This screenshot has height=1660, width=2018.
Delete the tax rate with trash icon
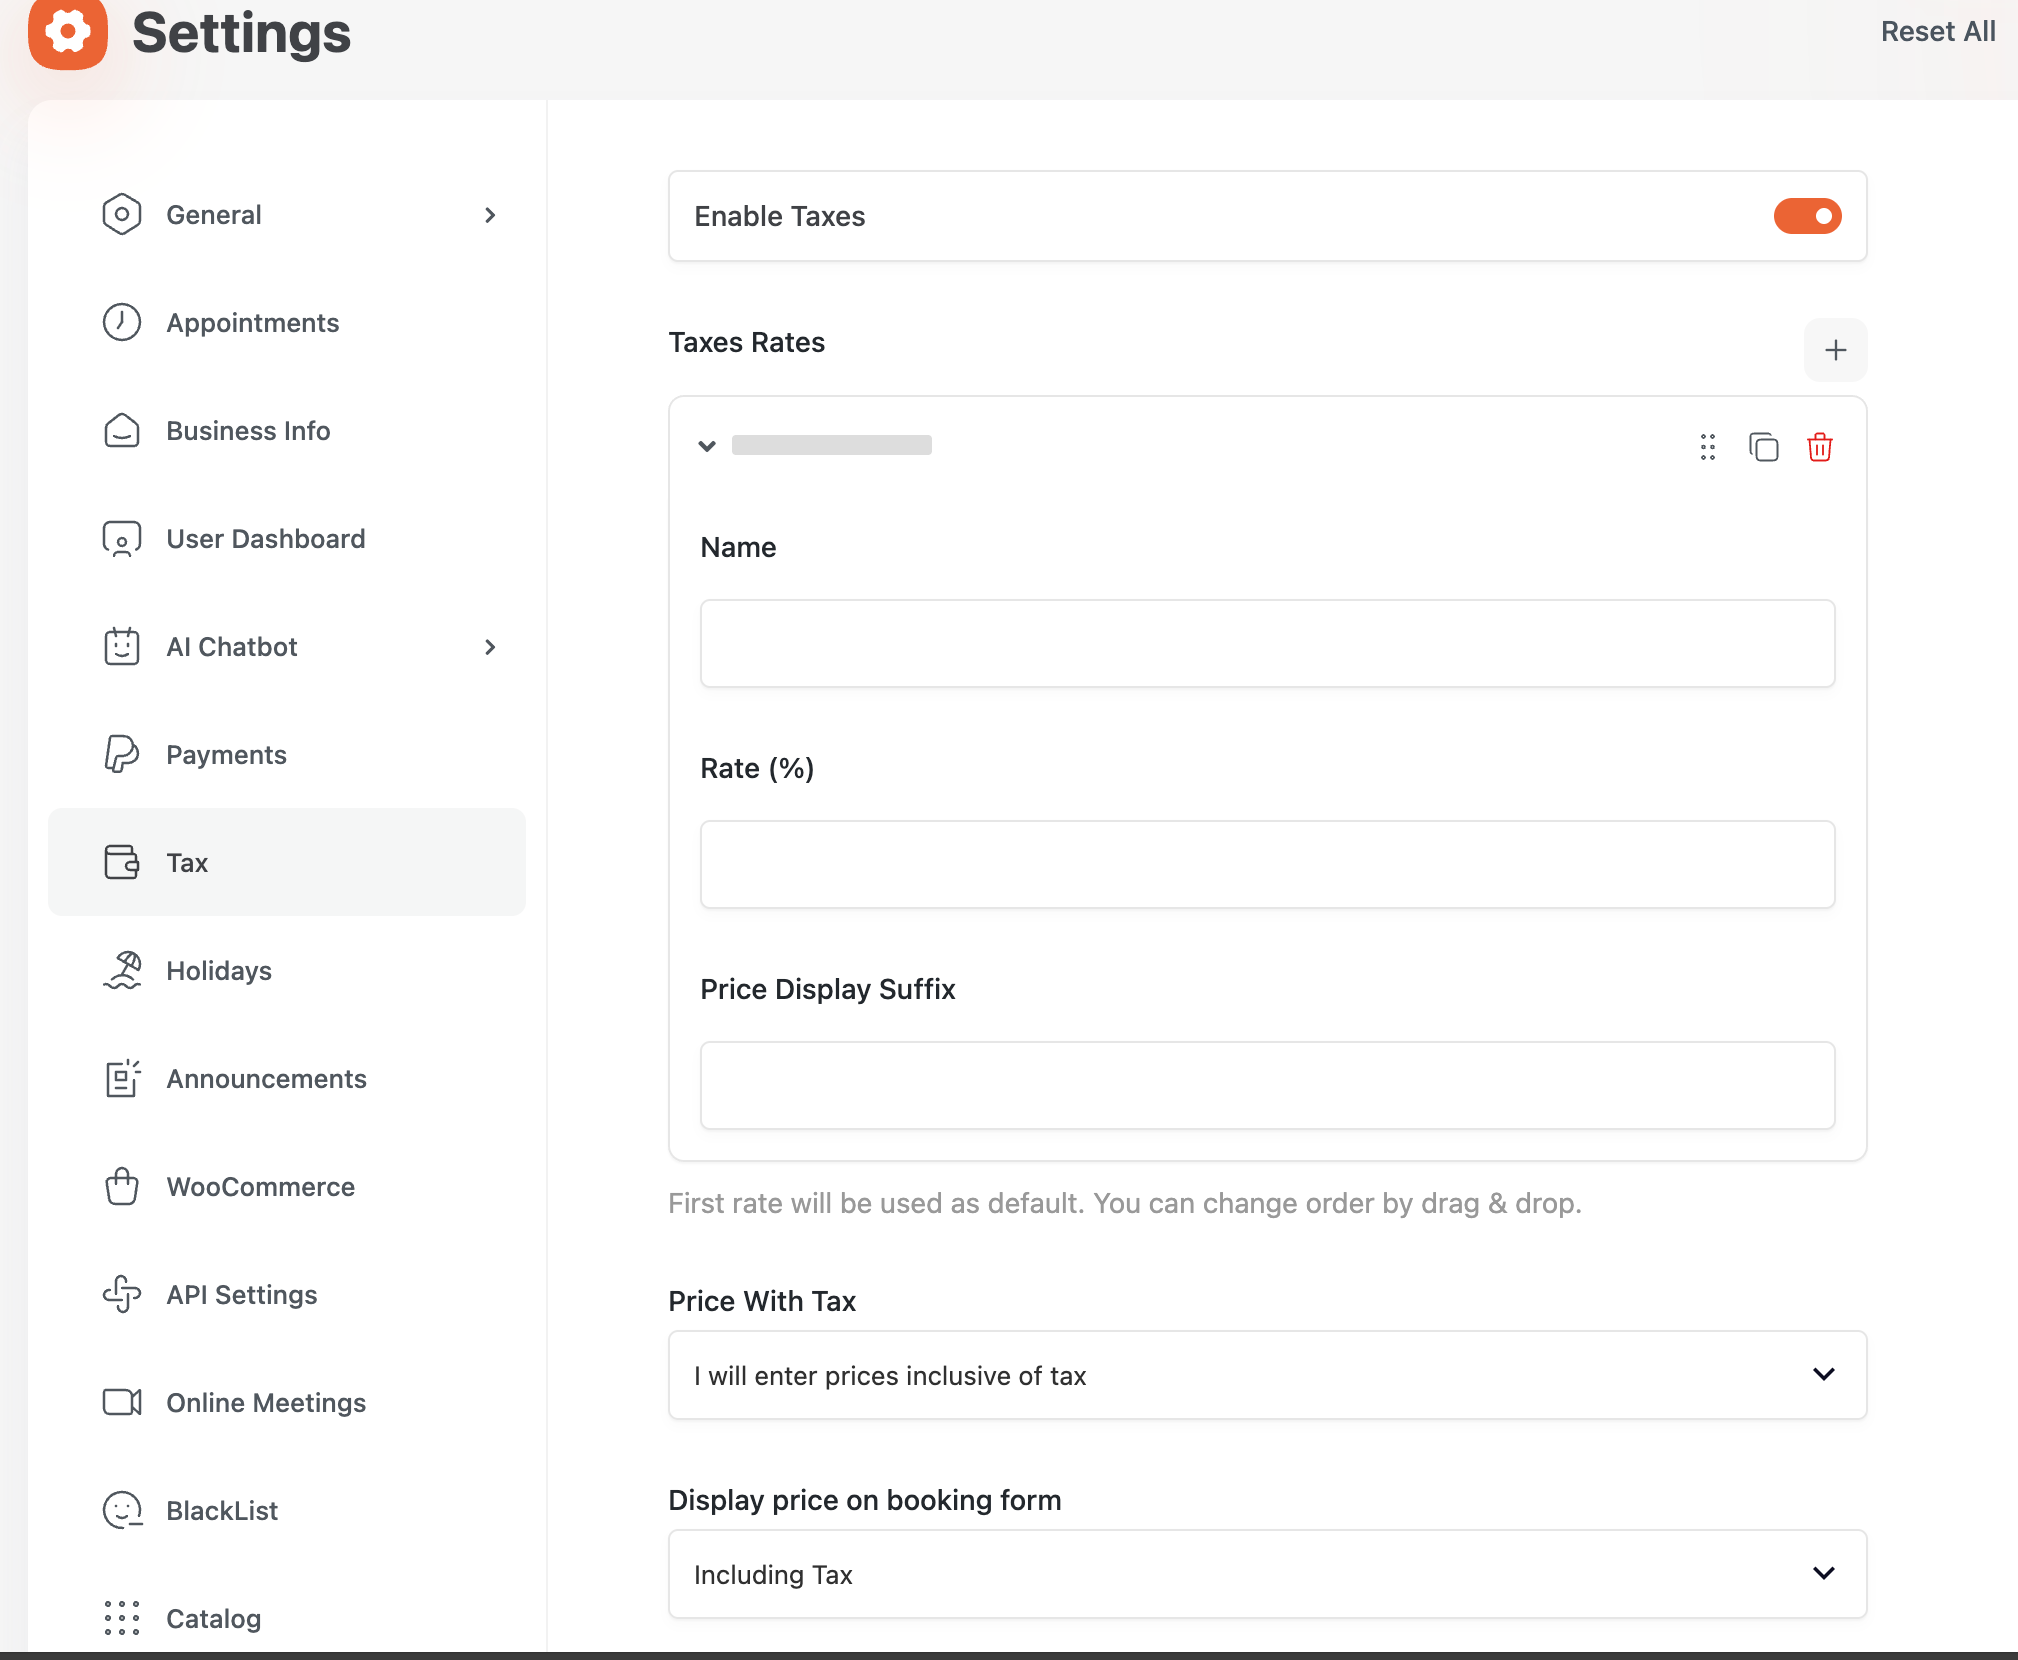point(1819,447)
